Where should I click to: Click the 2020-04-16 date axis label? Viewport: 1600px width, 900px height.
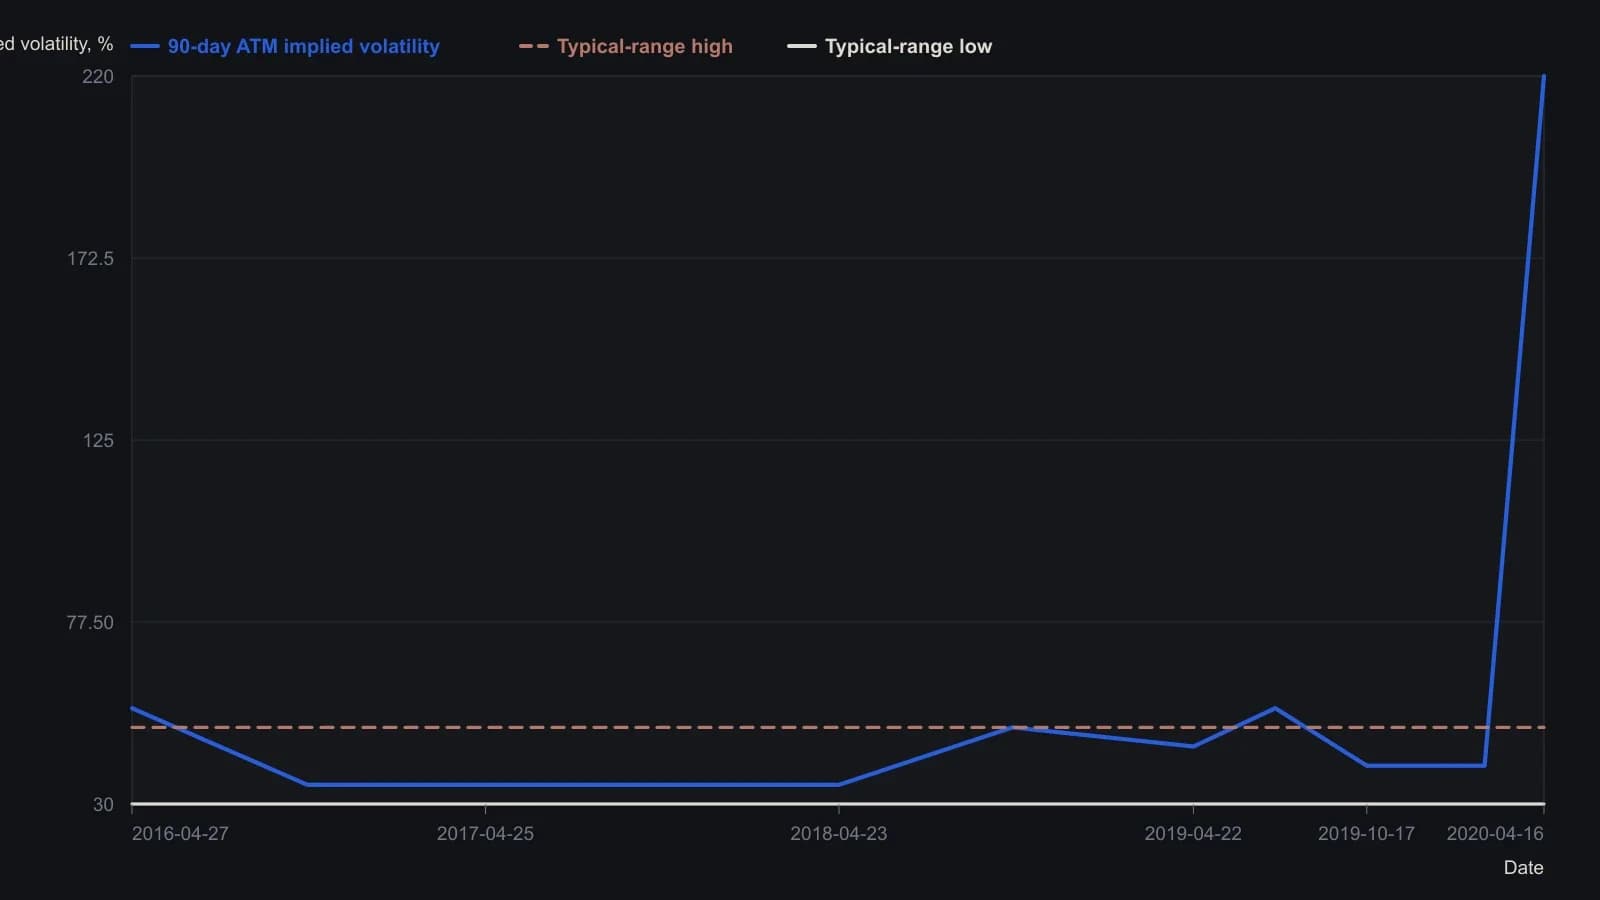(1495, 834)
